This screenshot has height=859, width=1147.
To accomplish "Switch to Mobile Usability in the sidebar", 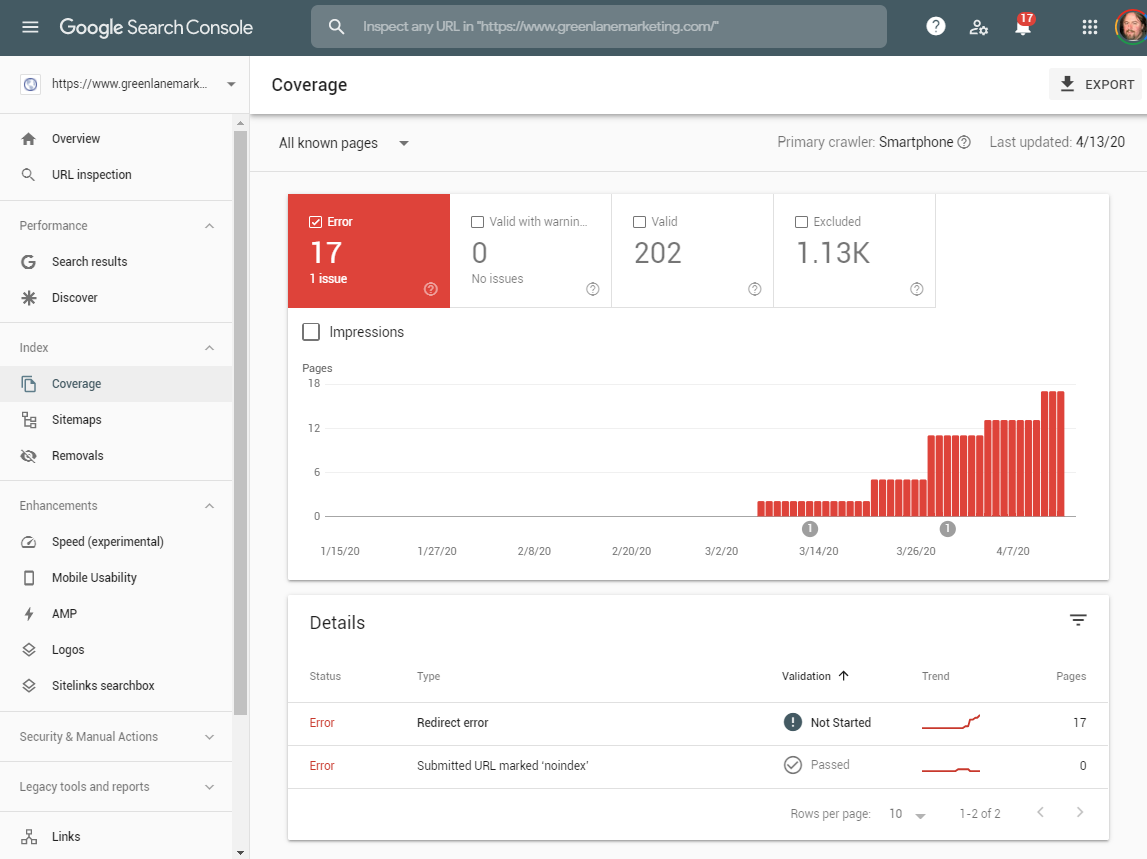I will tap(92, 577).
